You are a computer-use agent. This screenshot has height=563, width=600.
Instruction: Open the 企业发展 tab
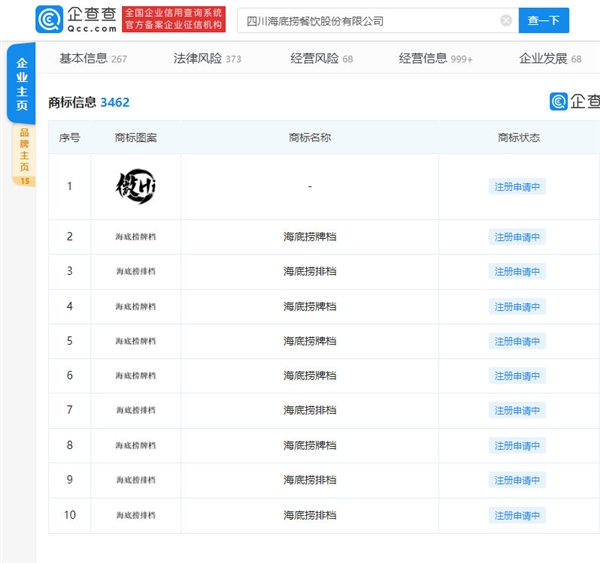coord(550,59)
